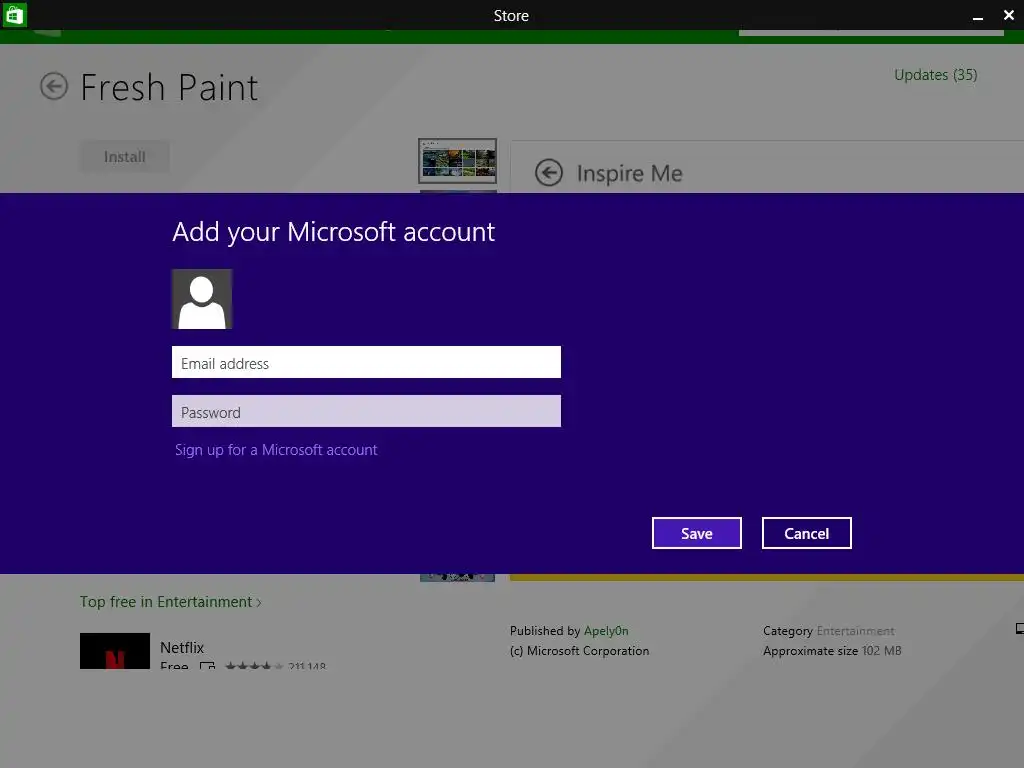This screenshot has height=768, width=1024.
Task: Open the Entertainment category link
Action: pos(855,631)
